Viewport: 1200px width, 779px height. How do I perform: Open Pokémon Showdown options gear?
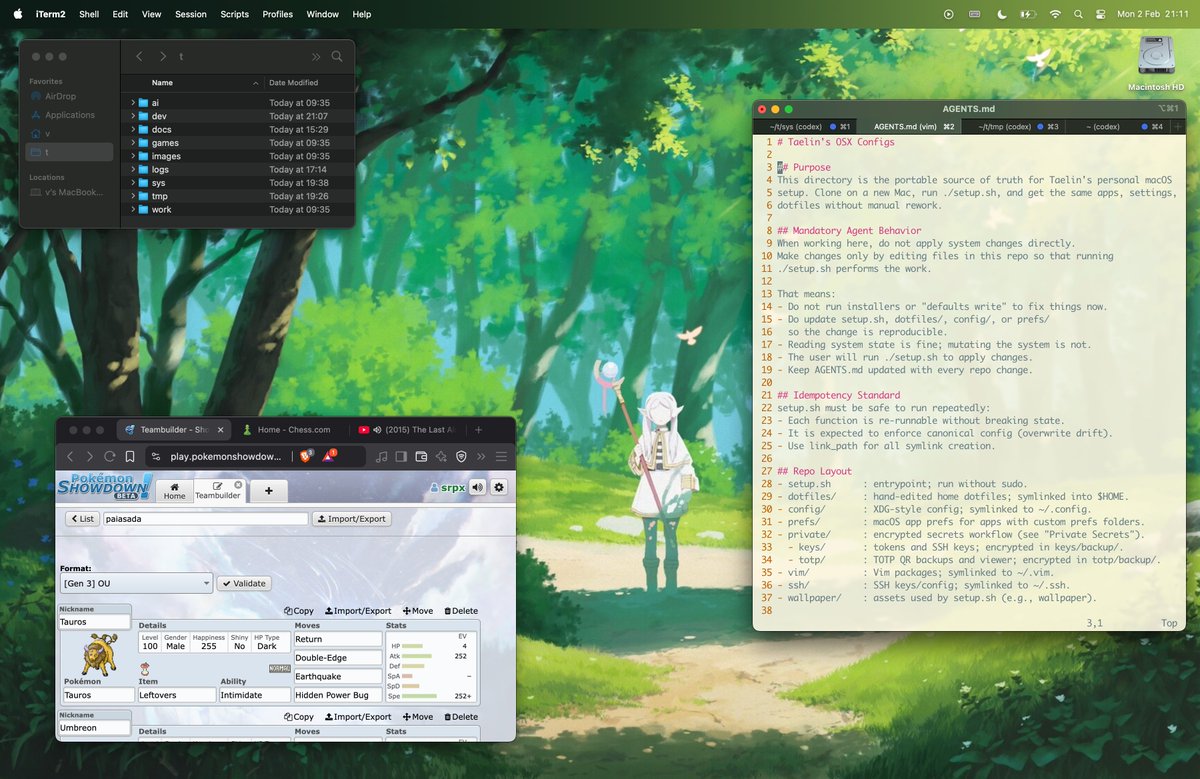click(499, 487)
